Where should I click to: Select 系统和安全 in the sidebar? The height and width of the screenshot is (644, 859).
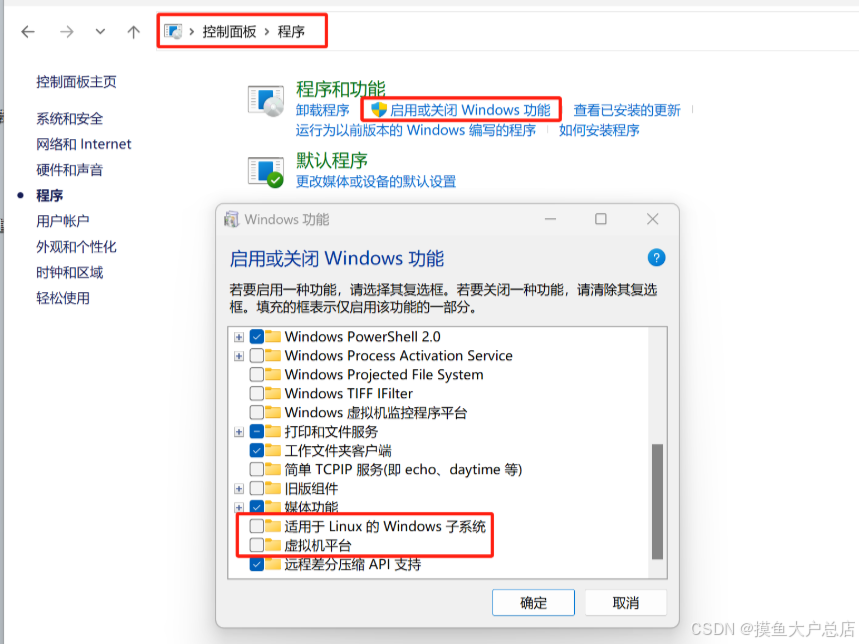click(x=70, y=118)
